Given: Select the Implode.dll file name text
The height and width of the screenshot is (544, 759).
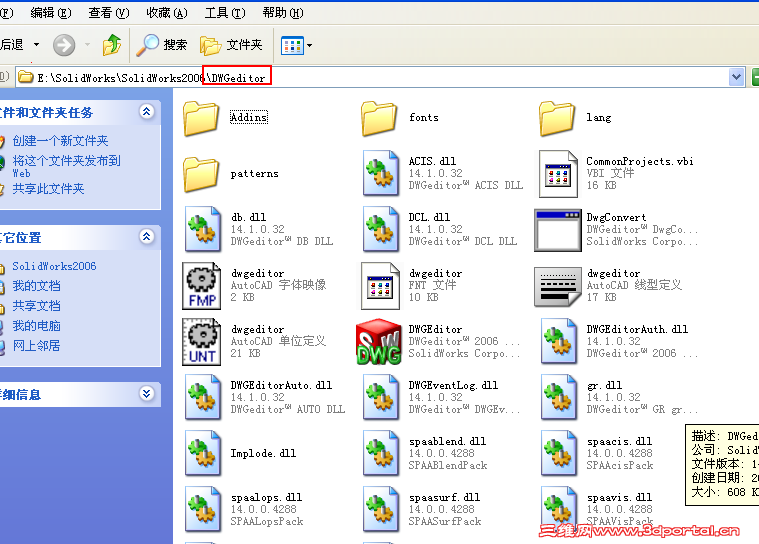Looking at the screenshot, I should click(x=263, y=453).
